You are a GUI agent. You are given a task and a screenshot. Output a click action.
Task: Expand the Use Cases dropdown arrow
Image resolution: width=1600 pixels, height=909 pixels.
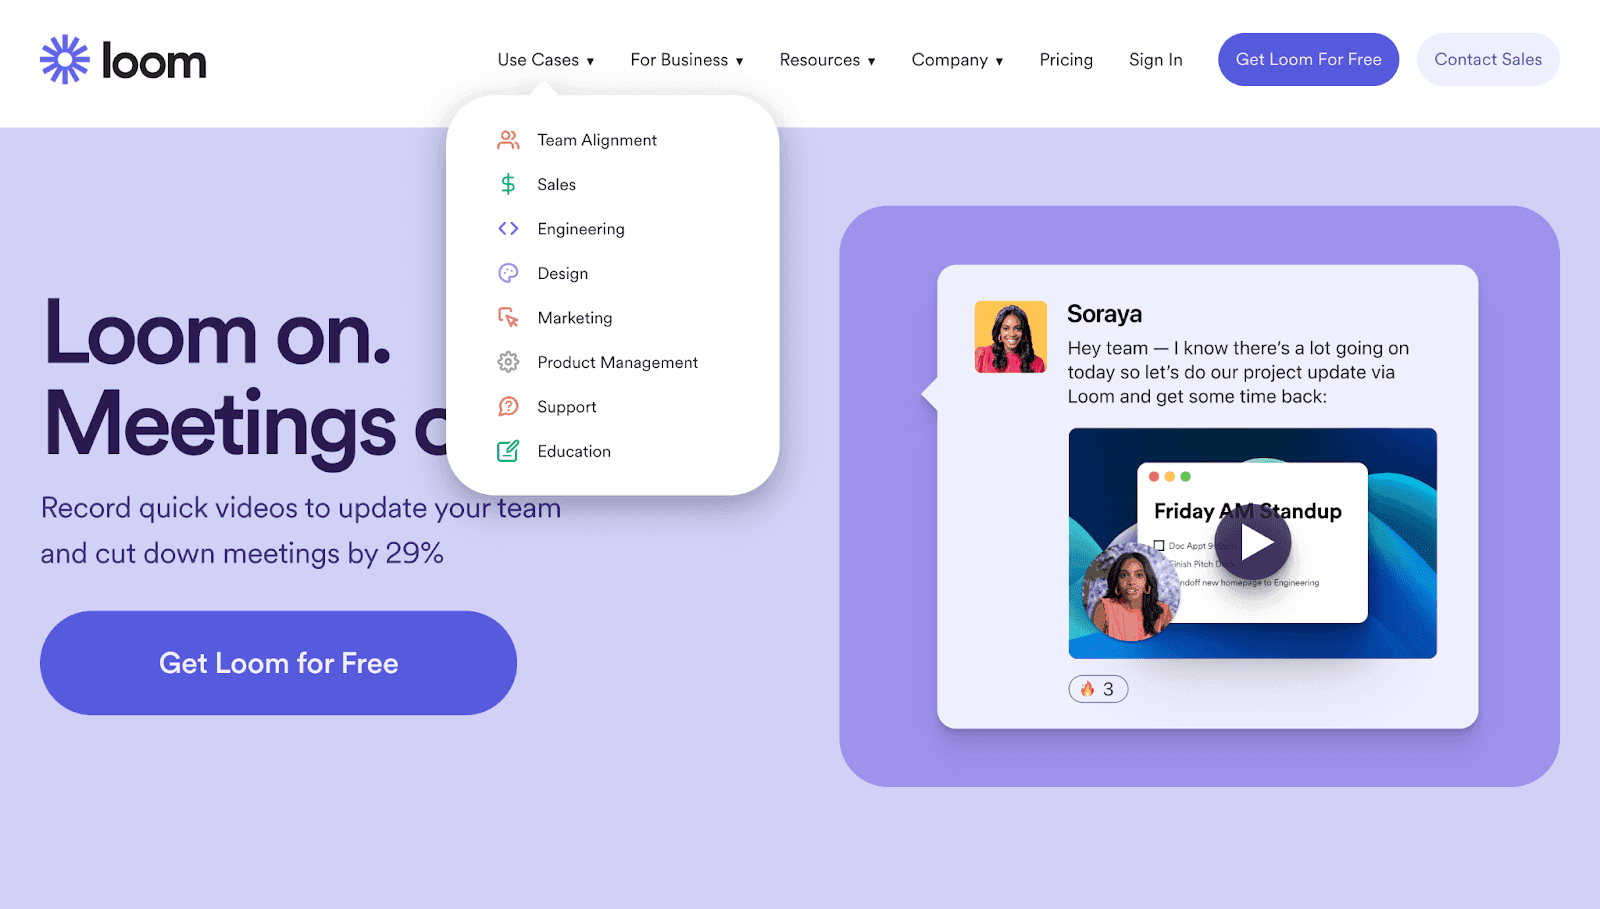point(590,61)
